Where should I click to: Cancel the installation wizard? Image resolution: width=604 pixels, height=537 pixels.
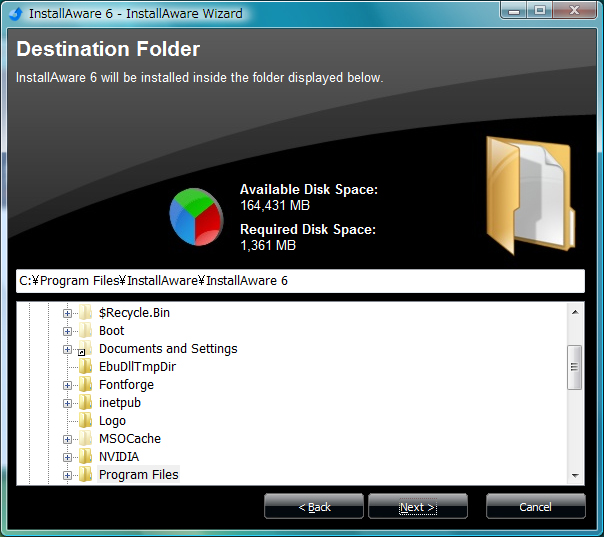(x=536, y=507)
